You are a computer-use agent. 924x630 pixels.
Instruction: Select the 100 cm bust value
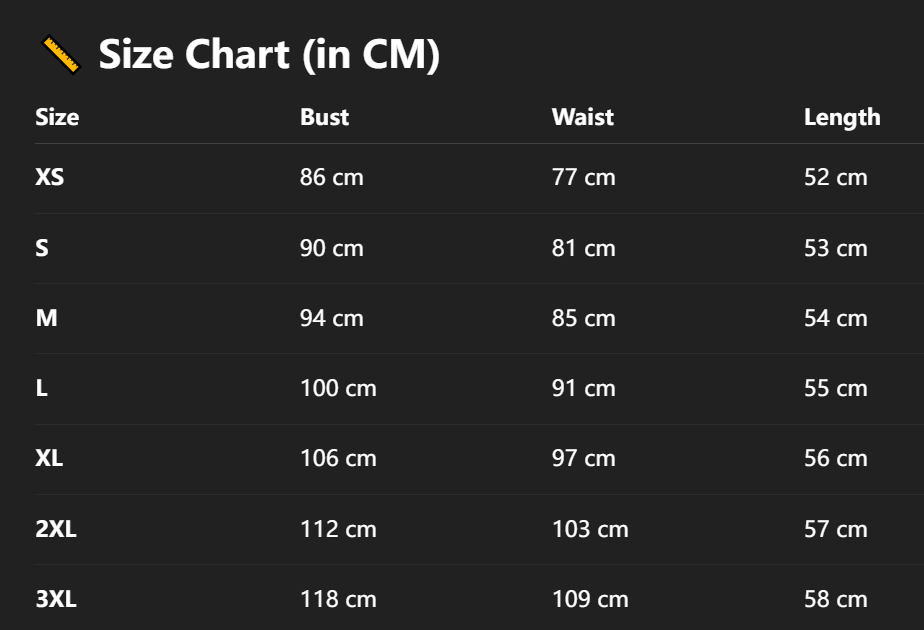338,388
